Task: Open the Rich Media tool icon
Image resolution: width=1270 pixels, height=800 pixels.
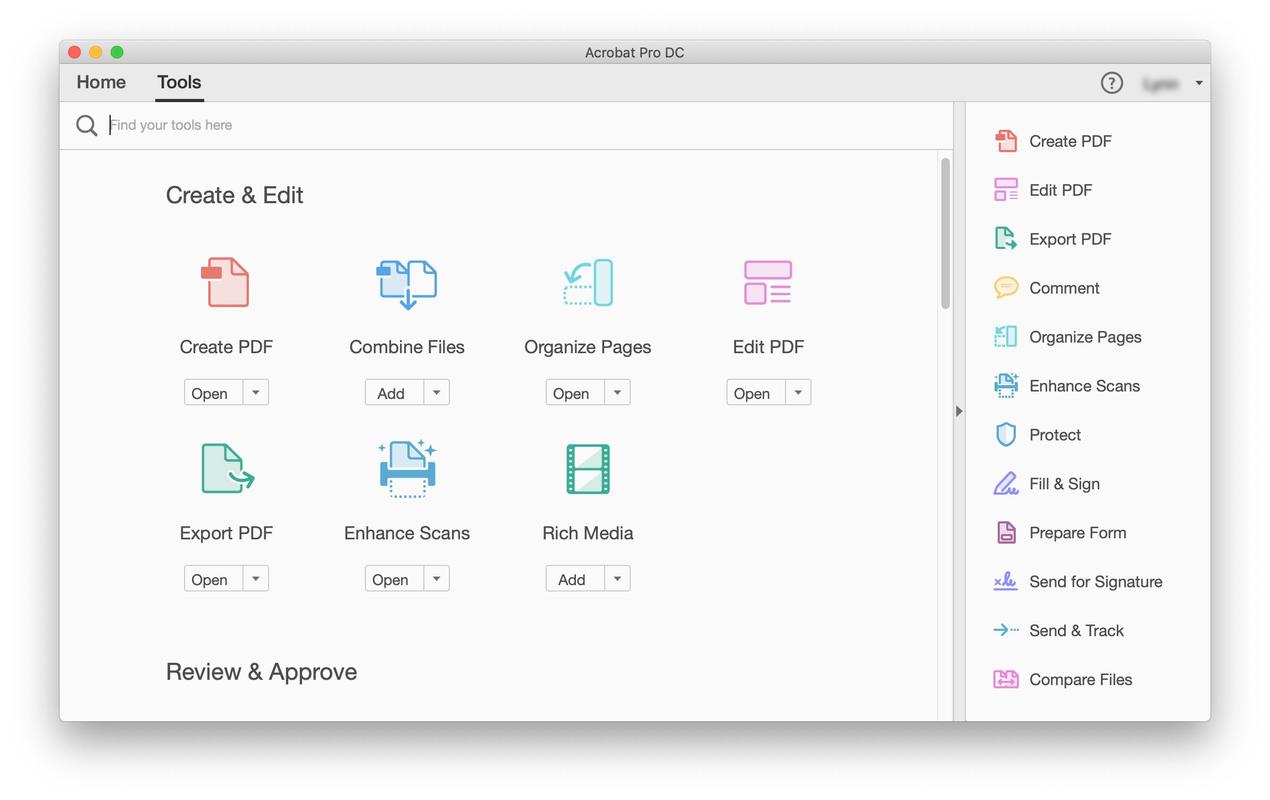Action: coord(587,468)
